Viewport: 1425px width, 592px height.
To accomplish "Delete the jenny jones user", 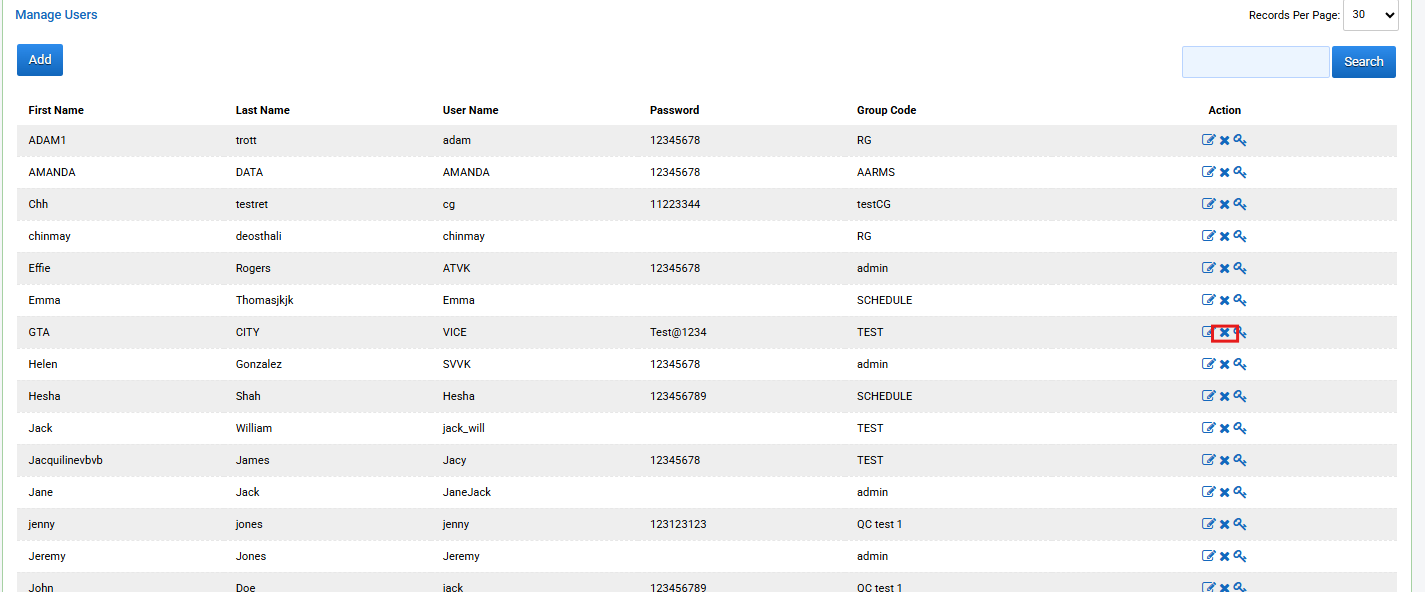I will pyautogui.click(x=1224, y=525).
